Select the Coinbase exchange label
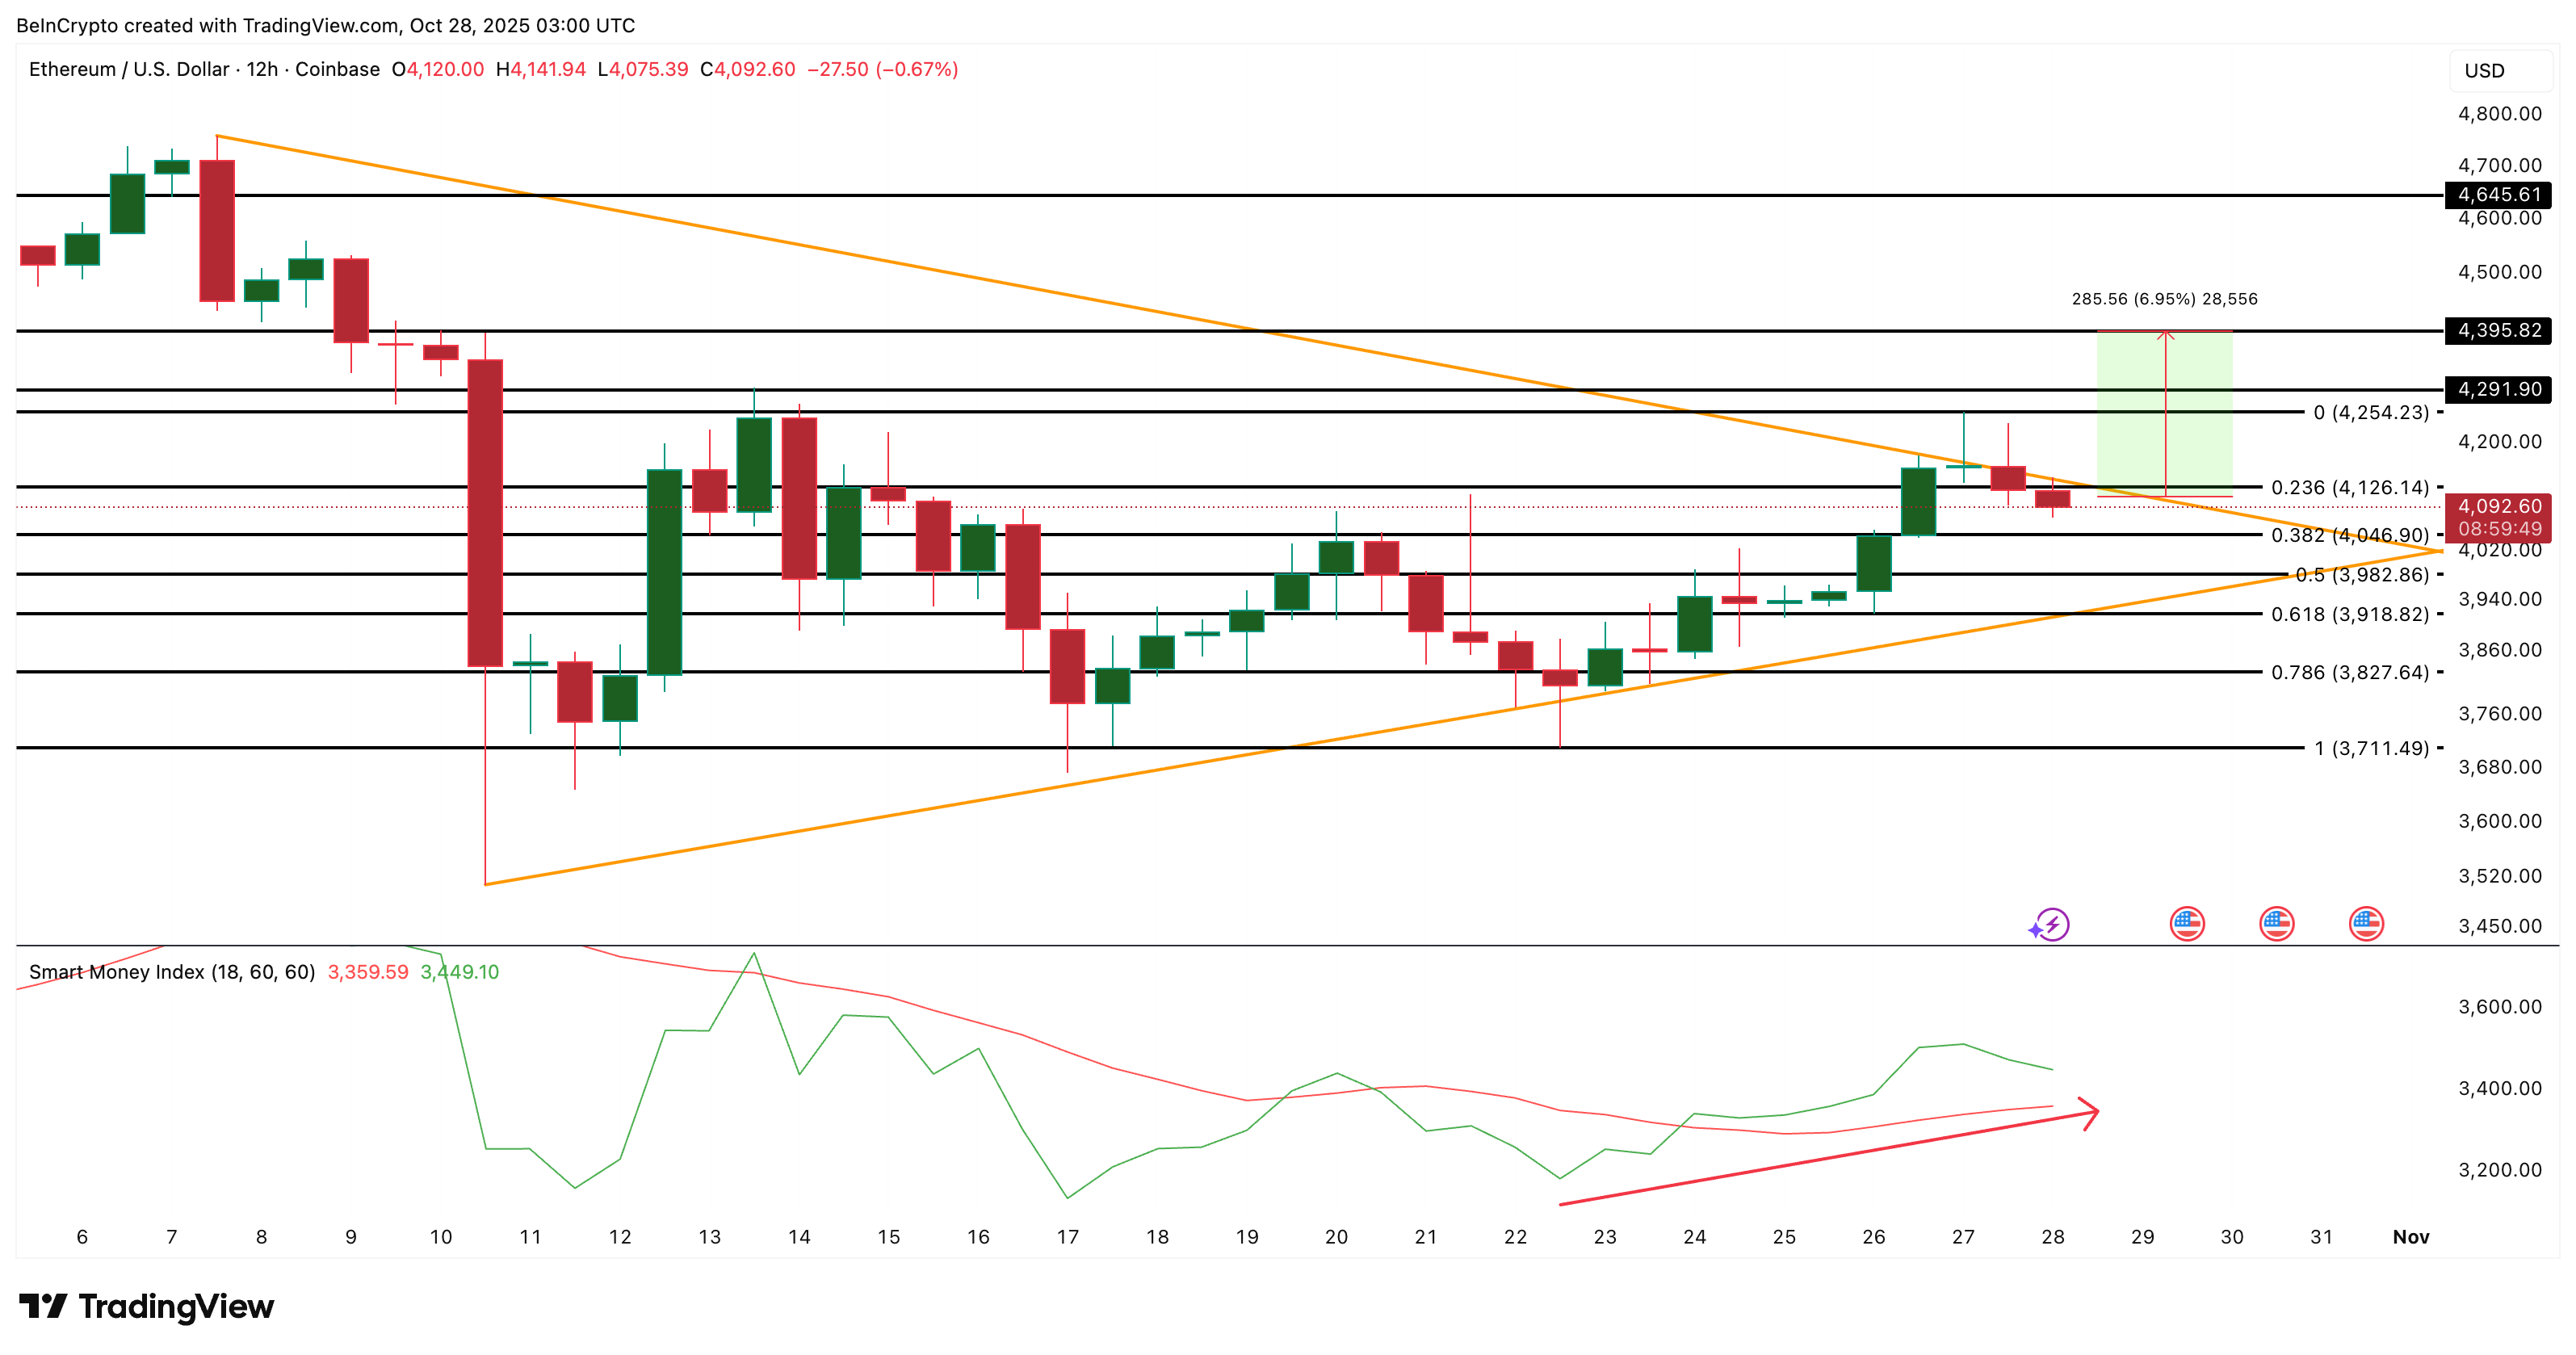This screenshot has width=2576, height=1355. pos(337,70)
